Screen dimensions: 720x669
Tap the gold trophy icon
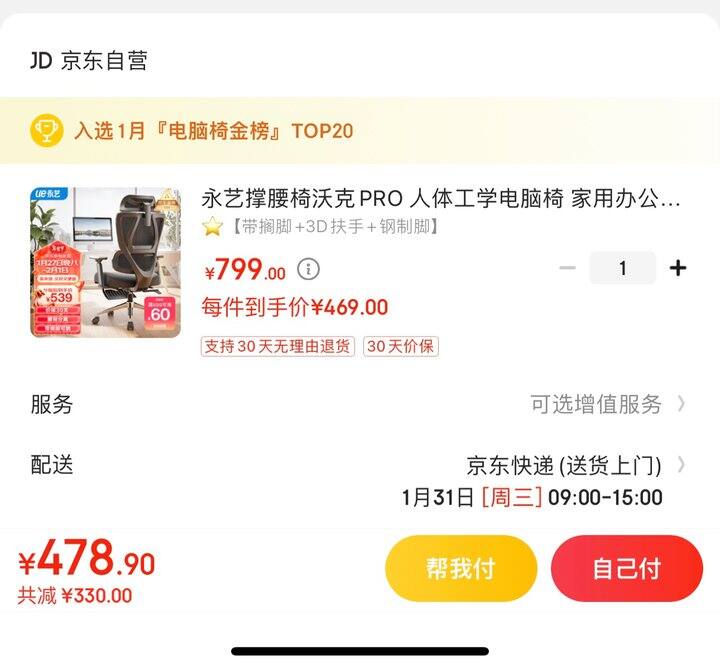click(x=46, y=130)
